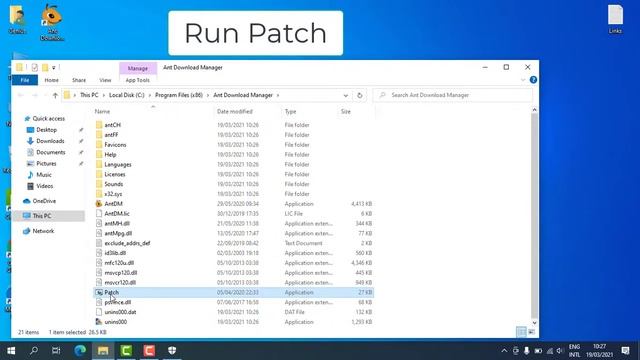Open the File ribbon tab
640x360 pixels.
pyautogui.click(x=25, y=80)
